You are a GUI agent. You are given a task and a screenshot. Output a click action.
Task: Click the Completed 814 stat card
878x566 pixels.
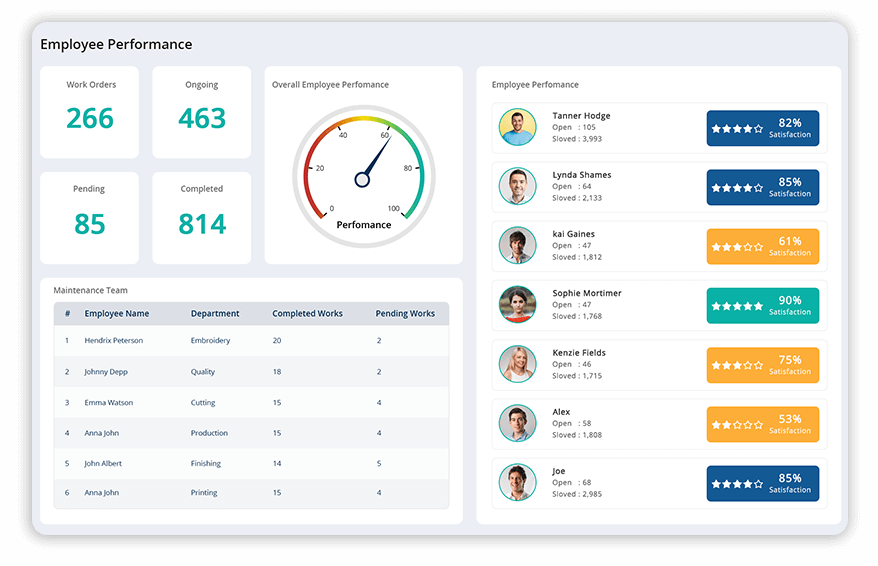[202, 217]
